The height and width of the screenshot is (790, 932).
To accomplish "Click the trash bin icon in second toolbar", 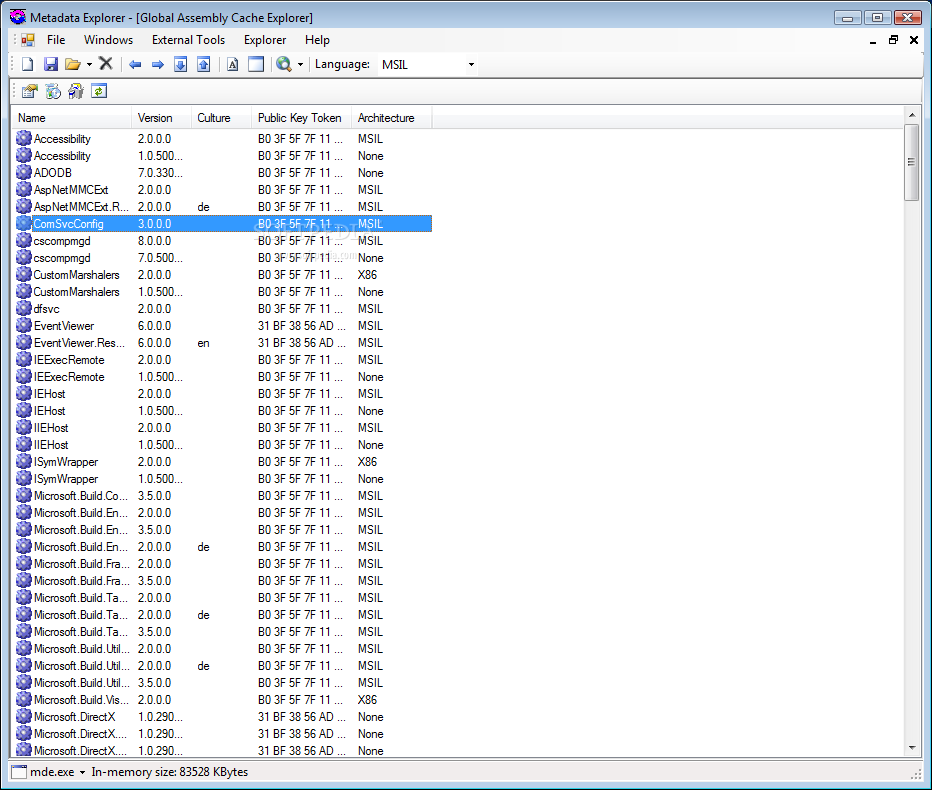I will (76, 91).
